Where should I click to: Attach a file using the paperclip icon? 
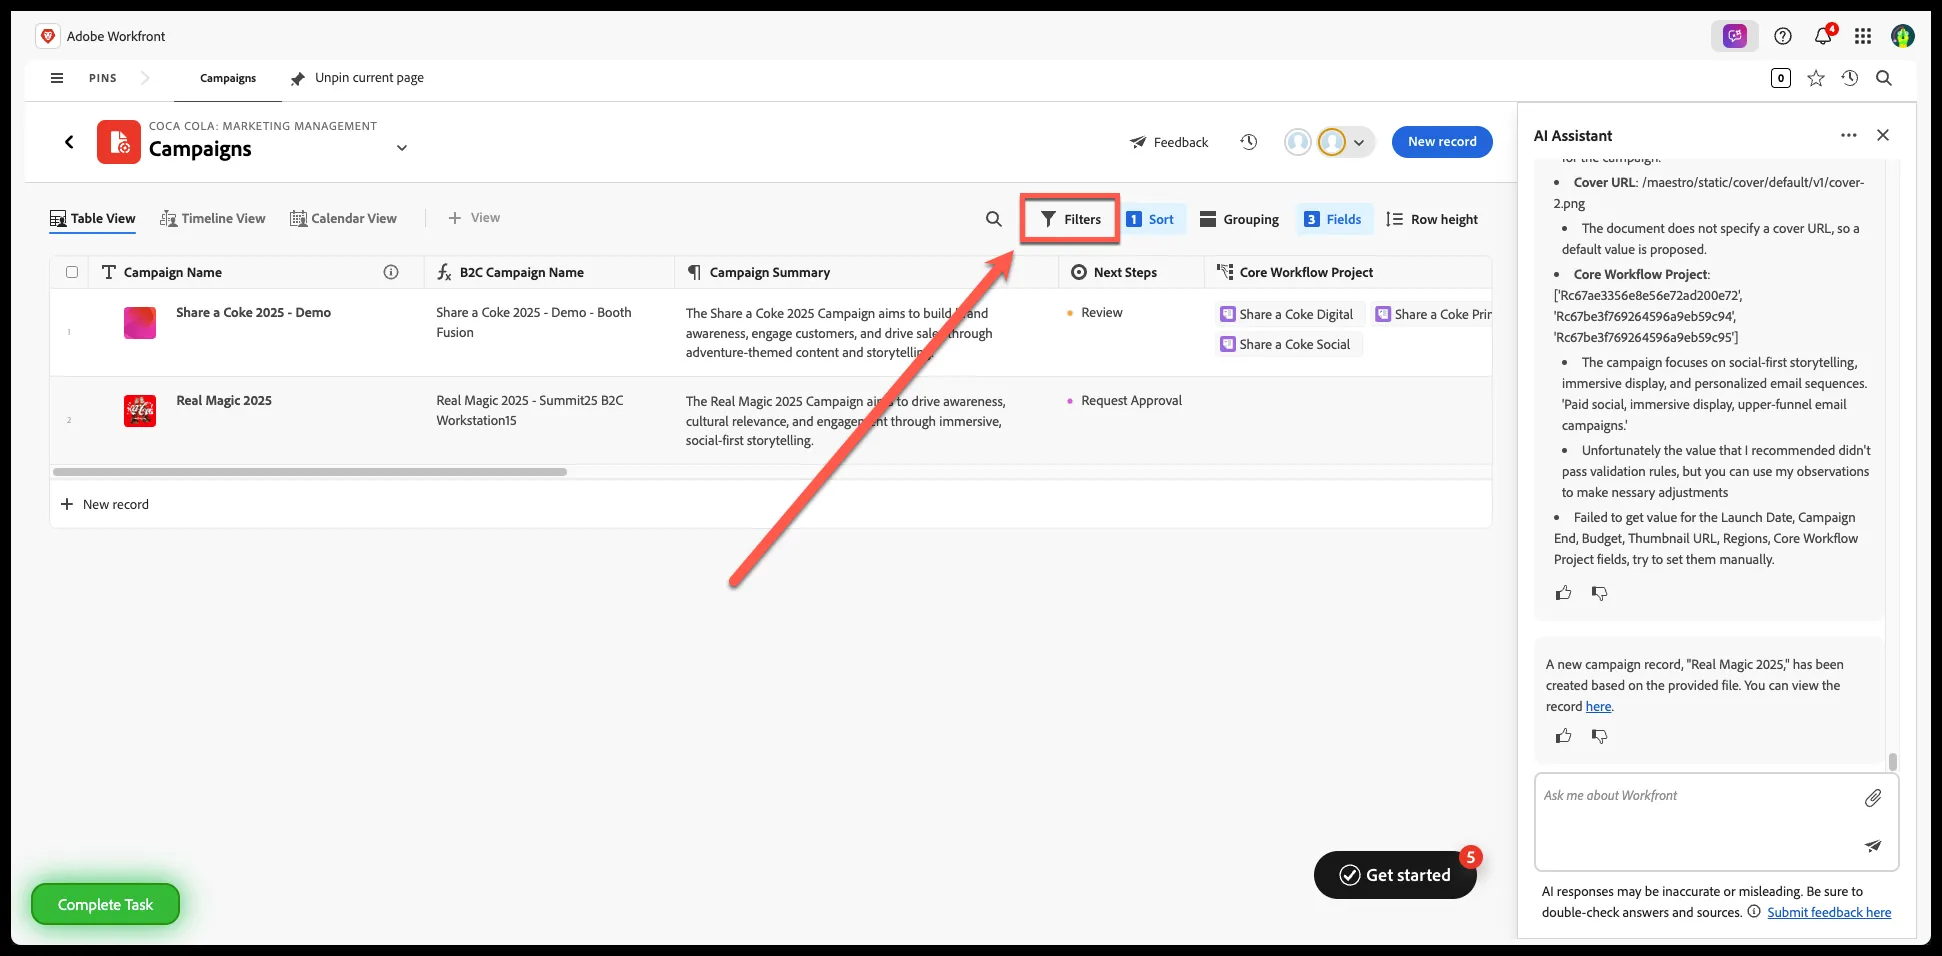point(1873,797)
